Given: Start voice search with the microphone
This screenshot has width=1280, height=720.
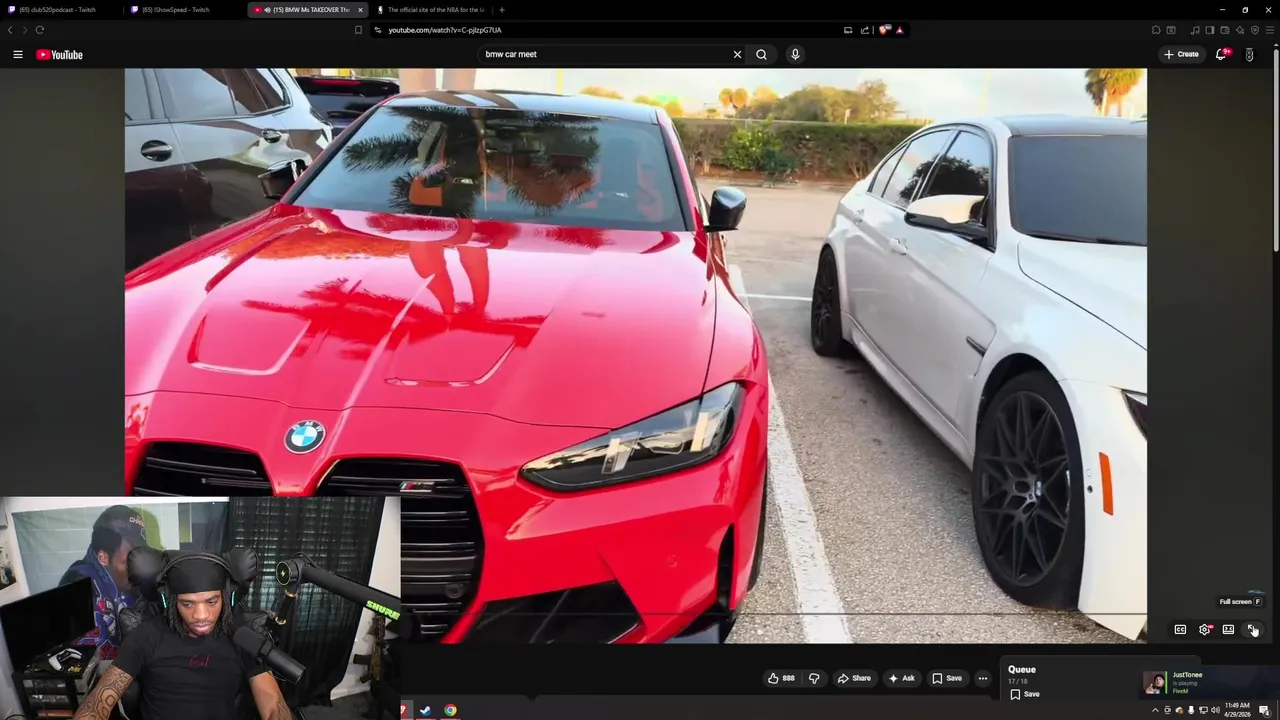Looking at the screenshot, I should pos(795,55).
